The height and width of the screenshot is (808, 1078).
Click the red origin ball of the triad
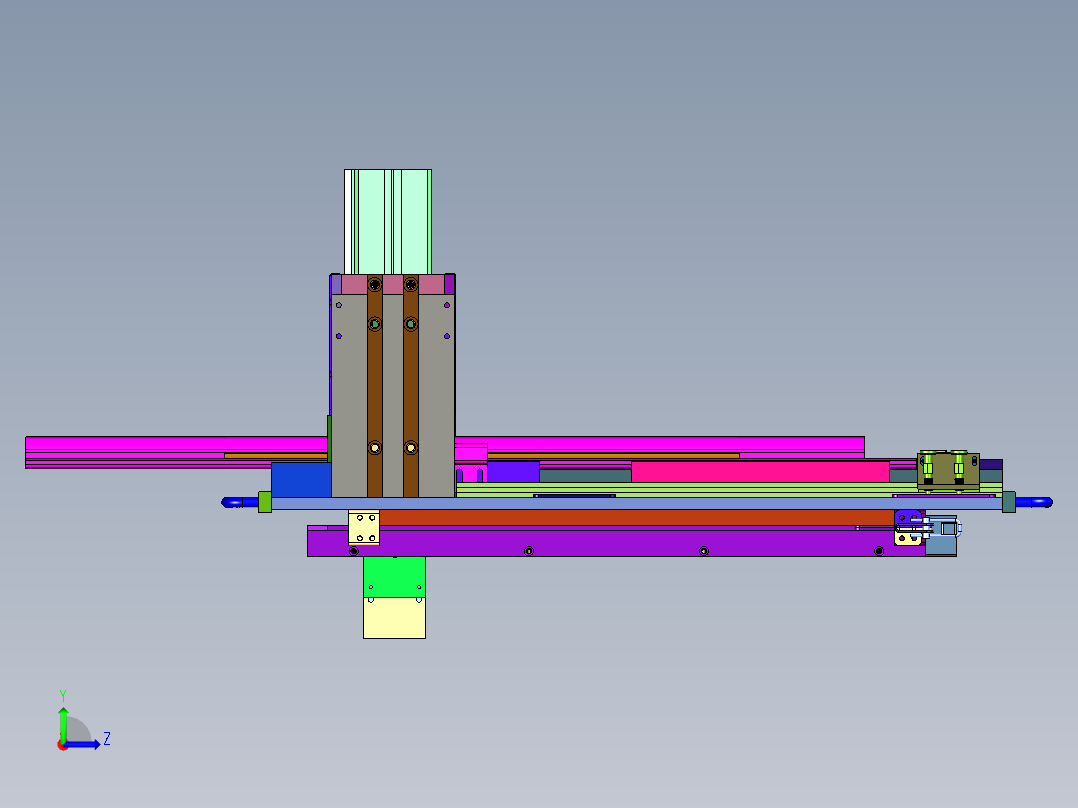pyautogui.click(x=62, y=745)
